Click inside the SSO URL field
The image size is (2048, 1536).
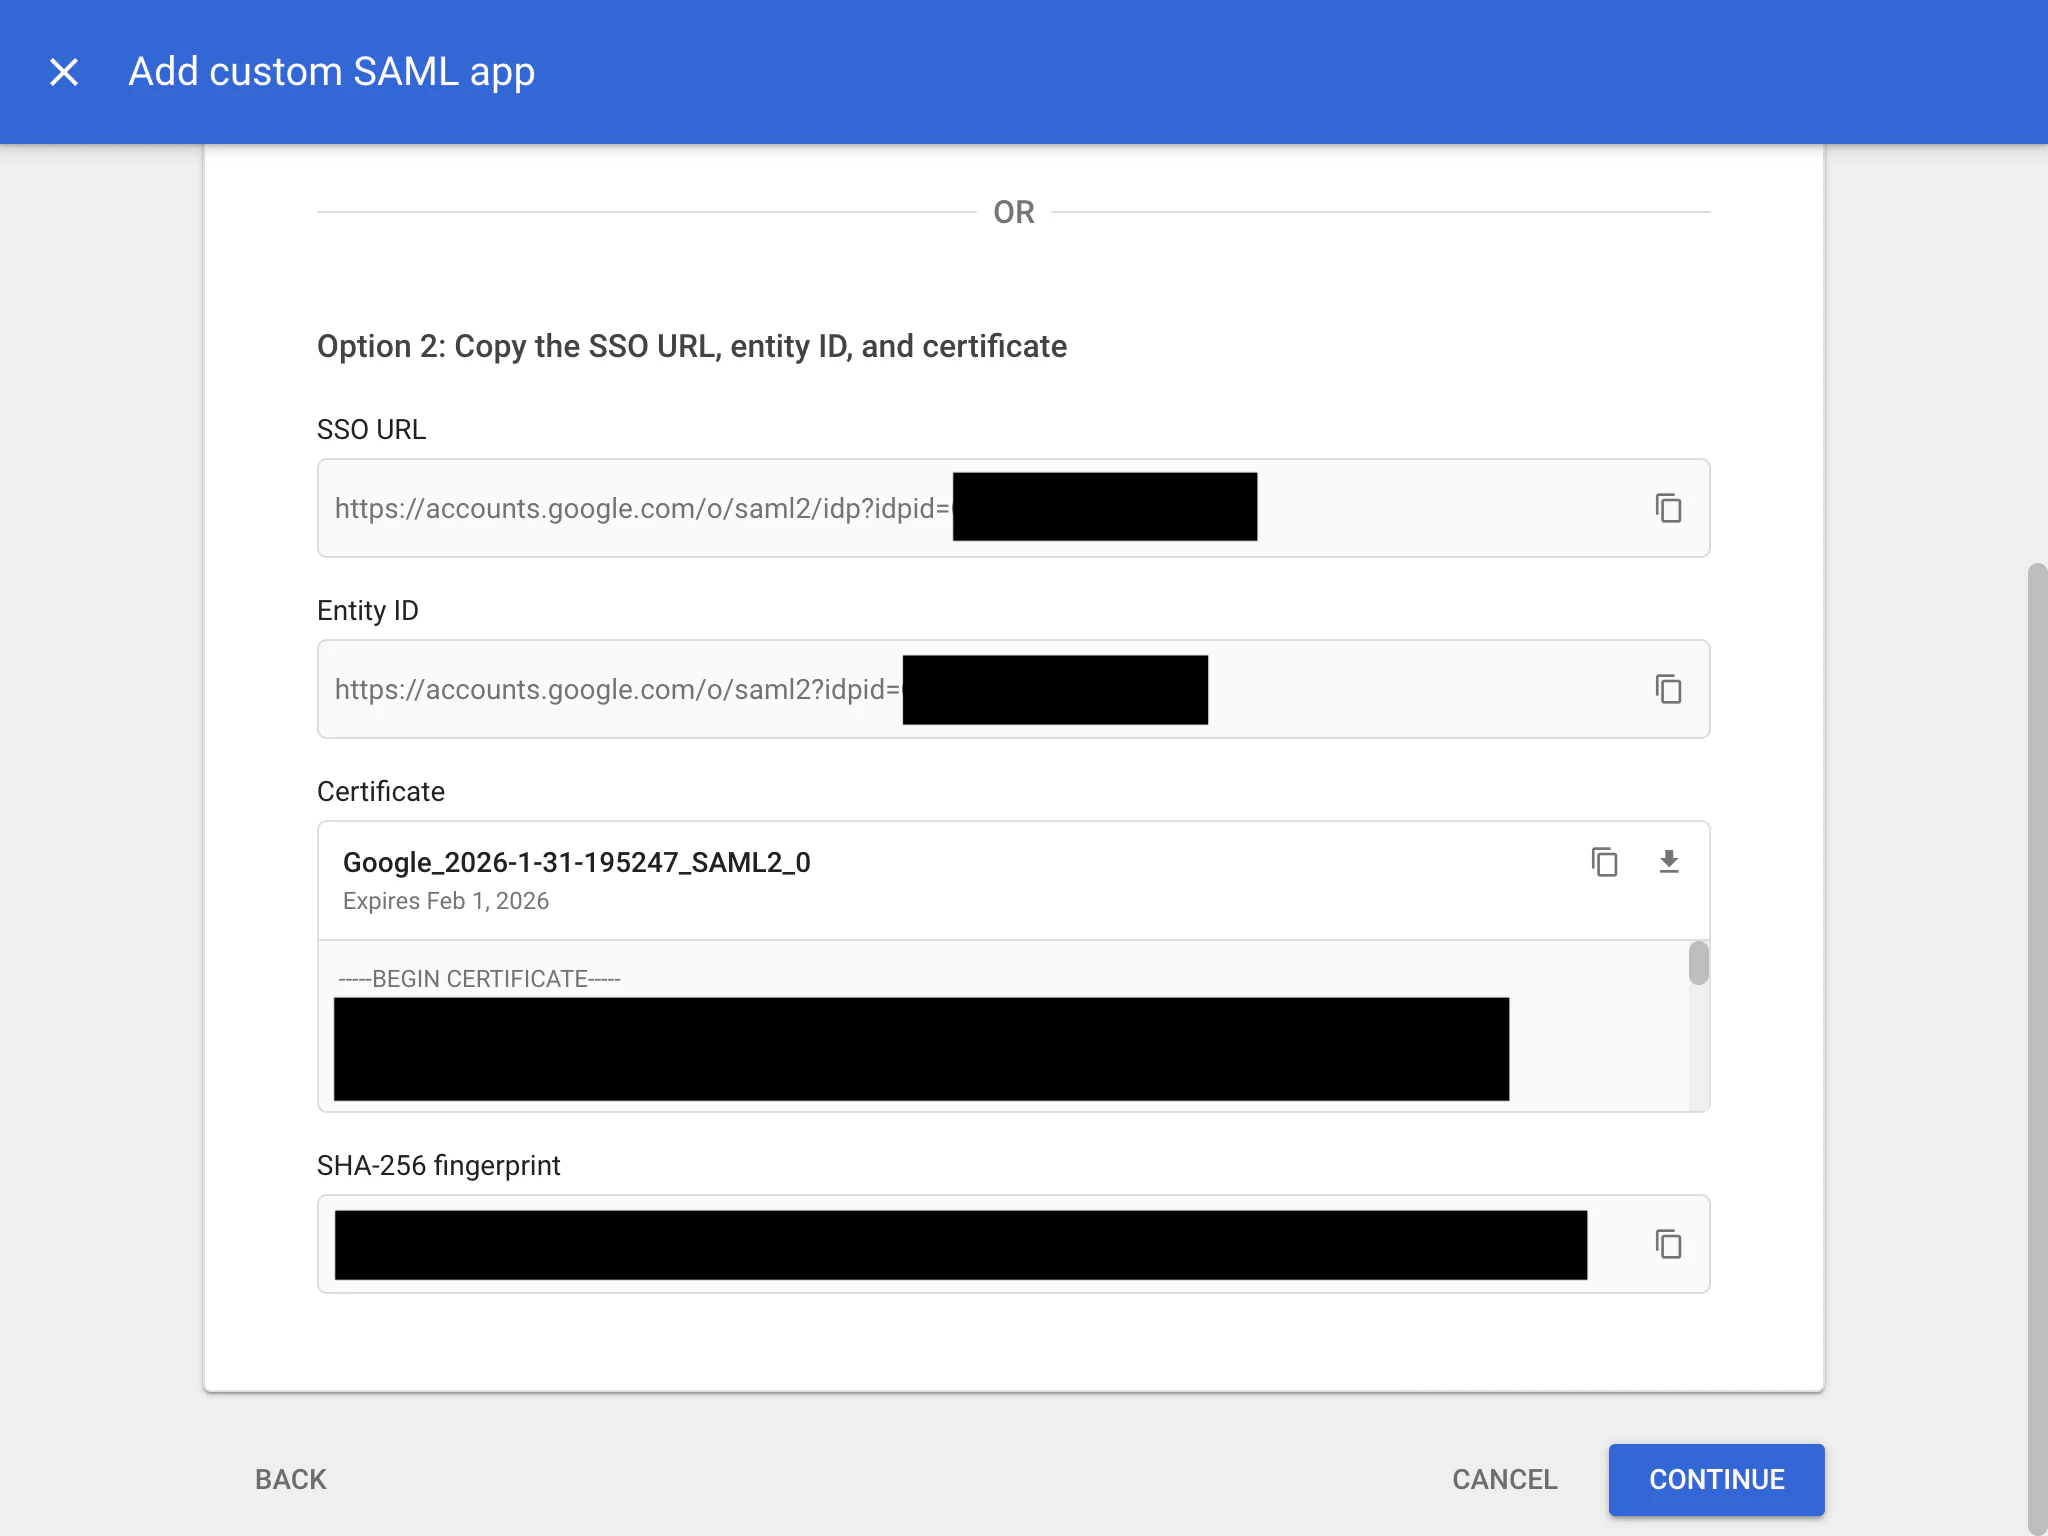640,508
